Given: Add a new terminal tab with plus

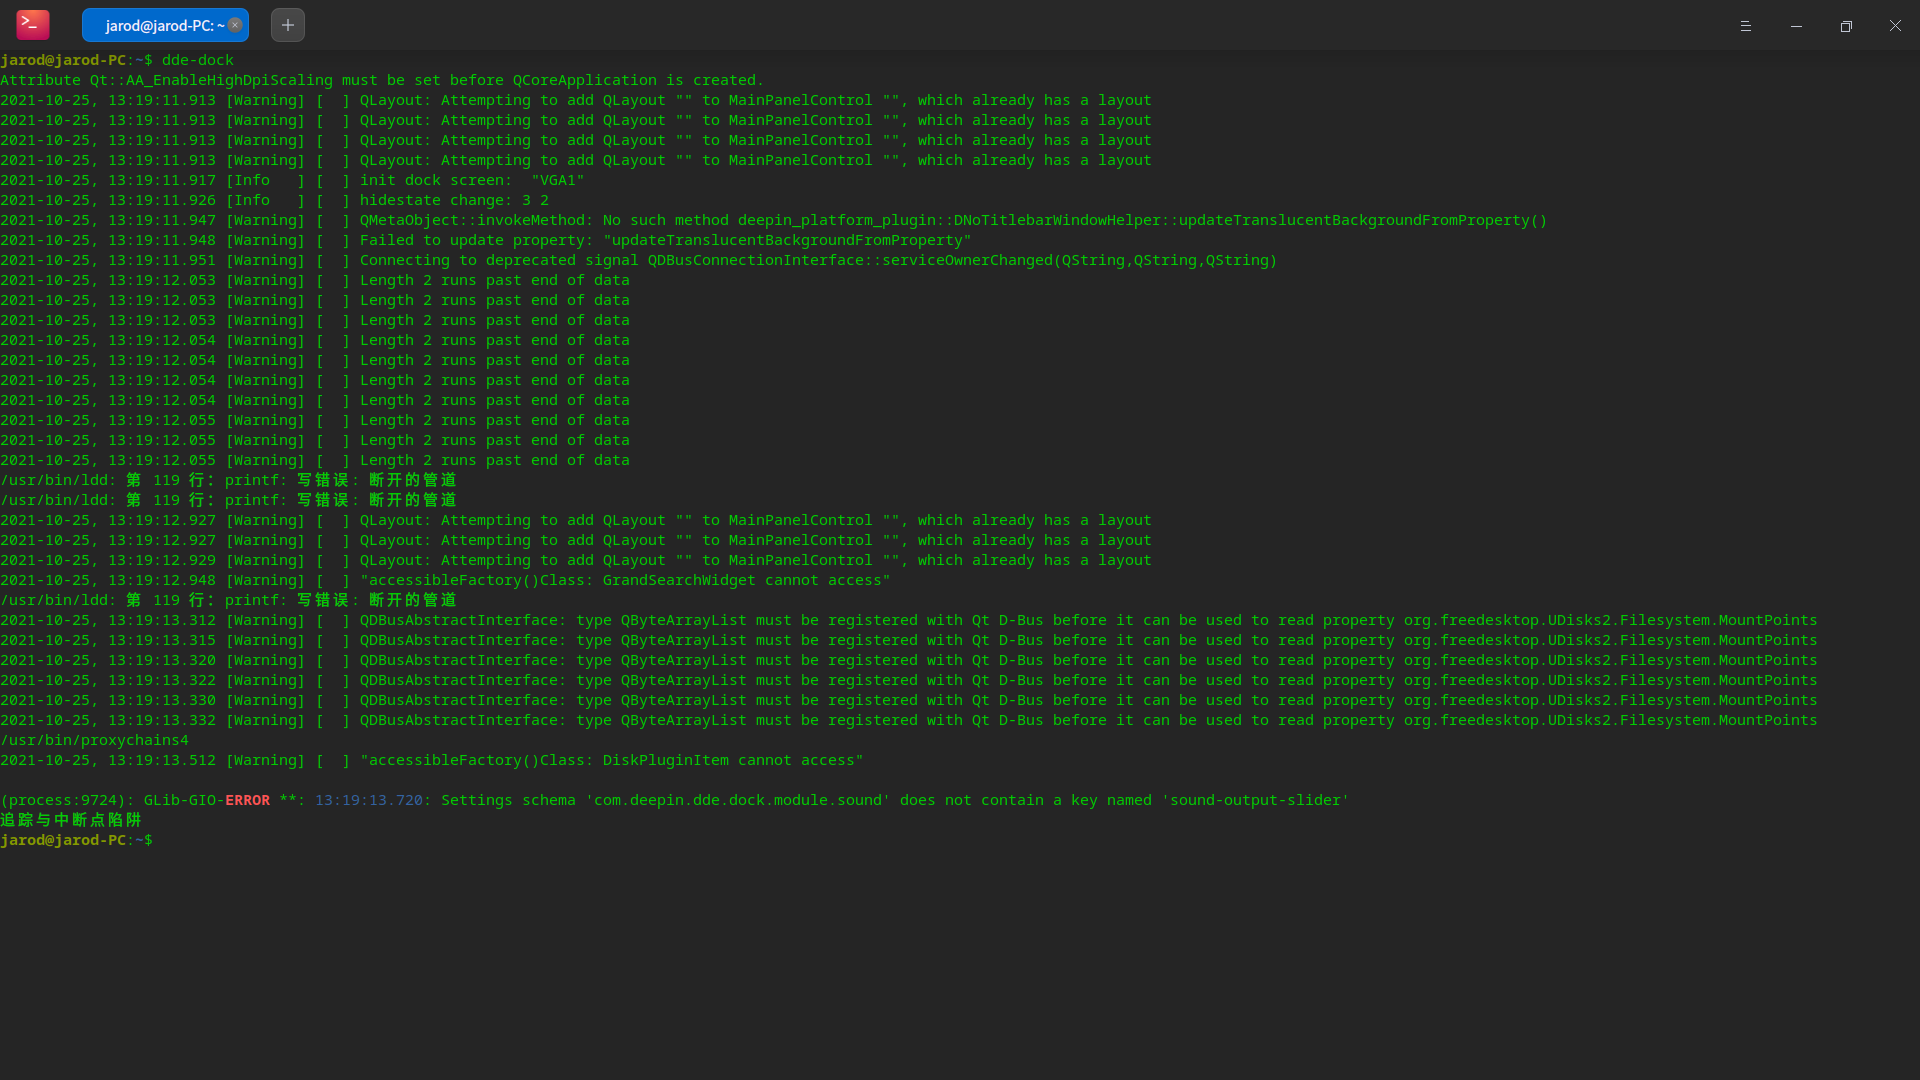Looking at the screenshot, I should click(288, 25).
